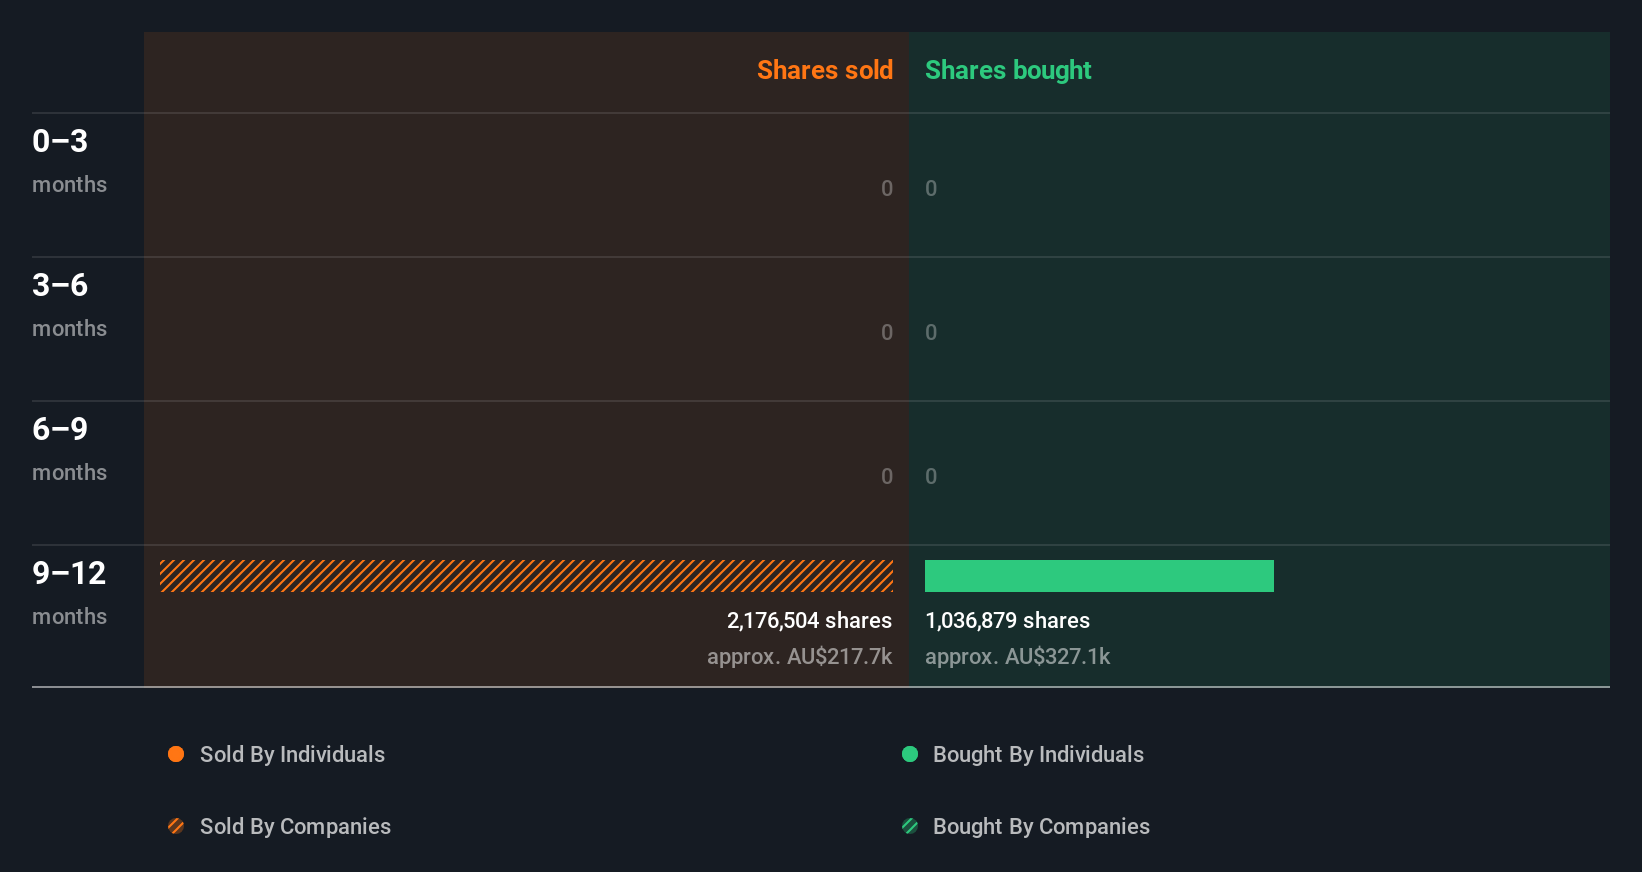The height and width of the screenshot is (872, 1642).
Task: Select the 3–6 months row label
Action: 69,304
